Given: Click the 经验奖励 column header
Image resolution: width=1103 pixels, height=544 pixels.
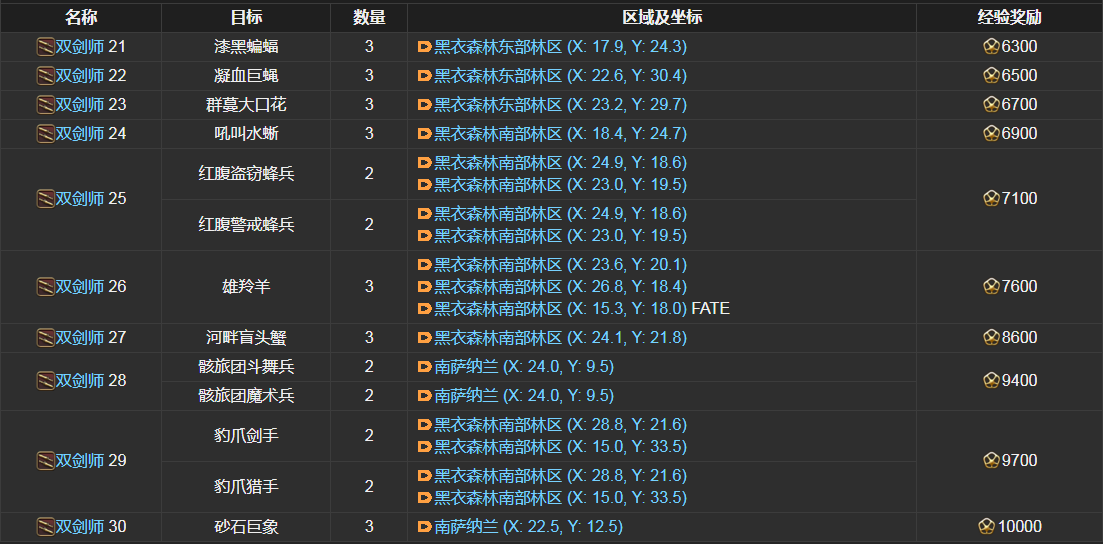Looking at the screenshot, I should 1009,18.
